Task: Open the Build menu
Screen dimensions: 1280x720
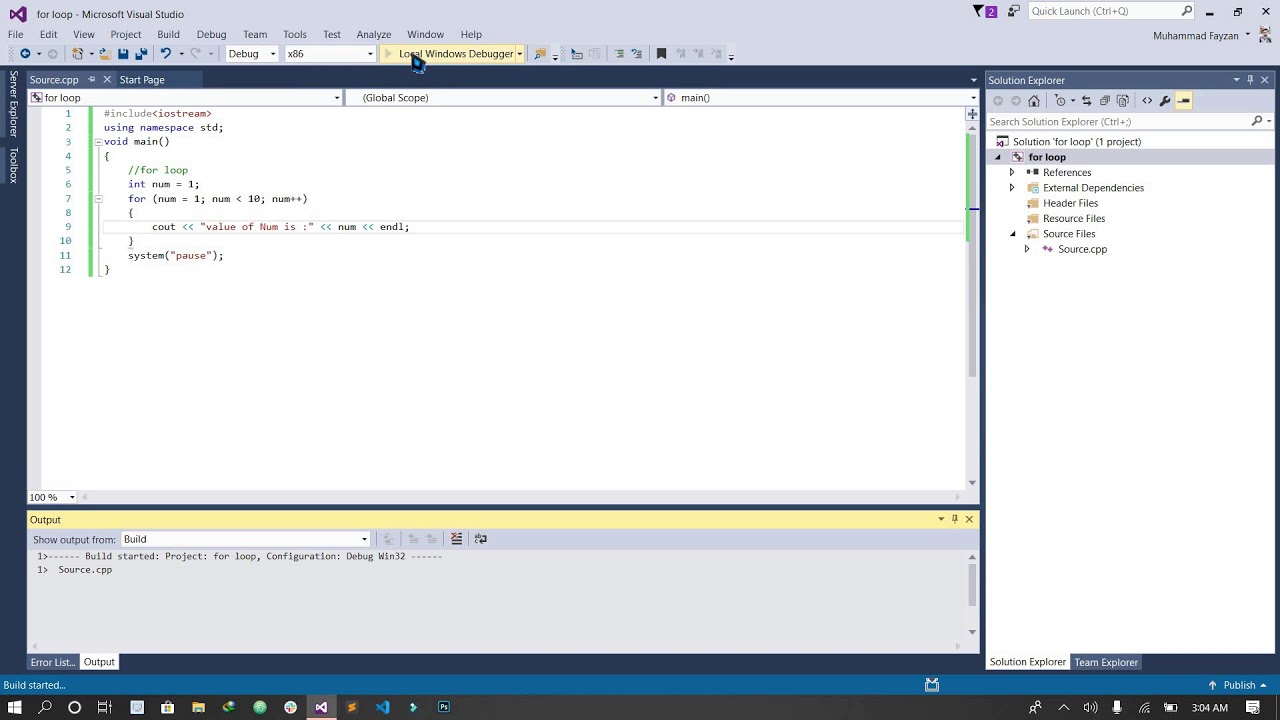Action: 168,34
